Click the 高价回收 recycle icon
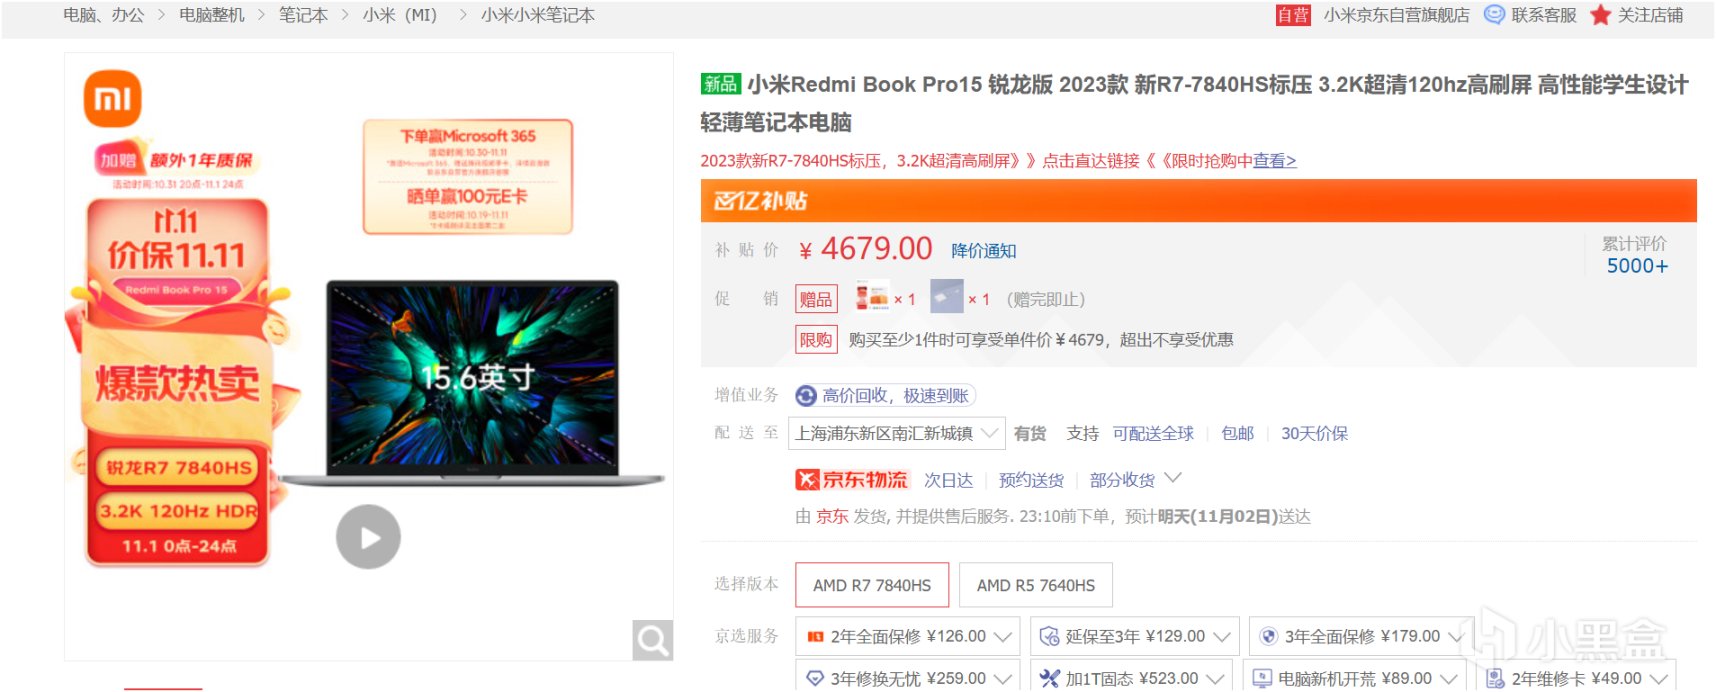This screenshot has height=692, width=1716. click(806, 396)
